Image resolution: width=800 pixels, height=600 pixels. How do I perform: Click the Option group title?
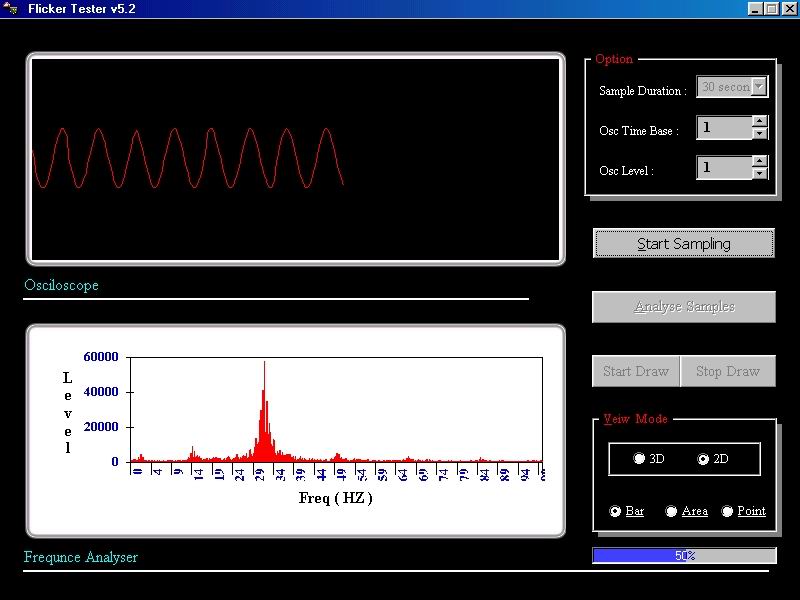pyautogui.click(x=614, y=59)
